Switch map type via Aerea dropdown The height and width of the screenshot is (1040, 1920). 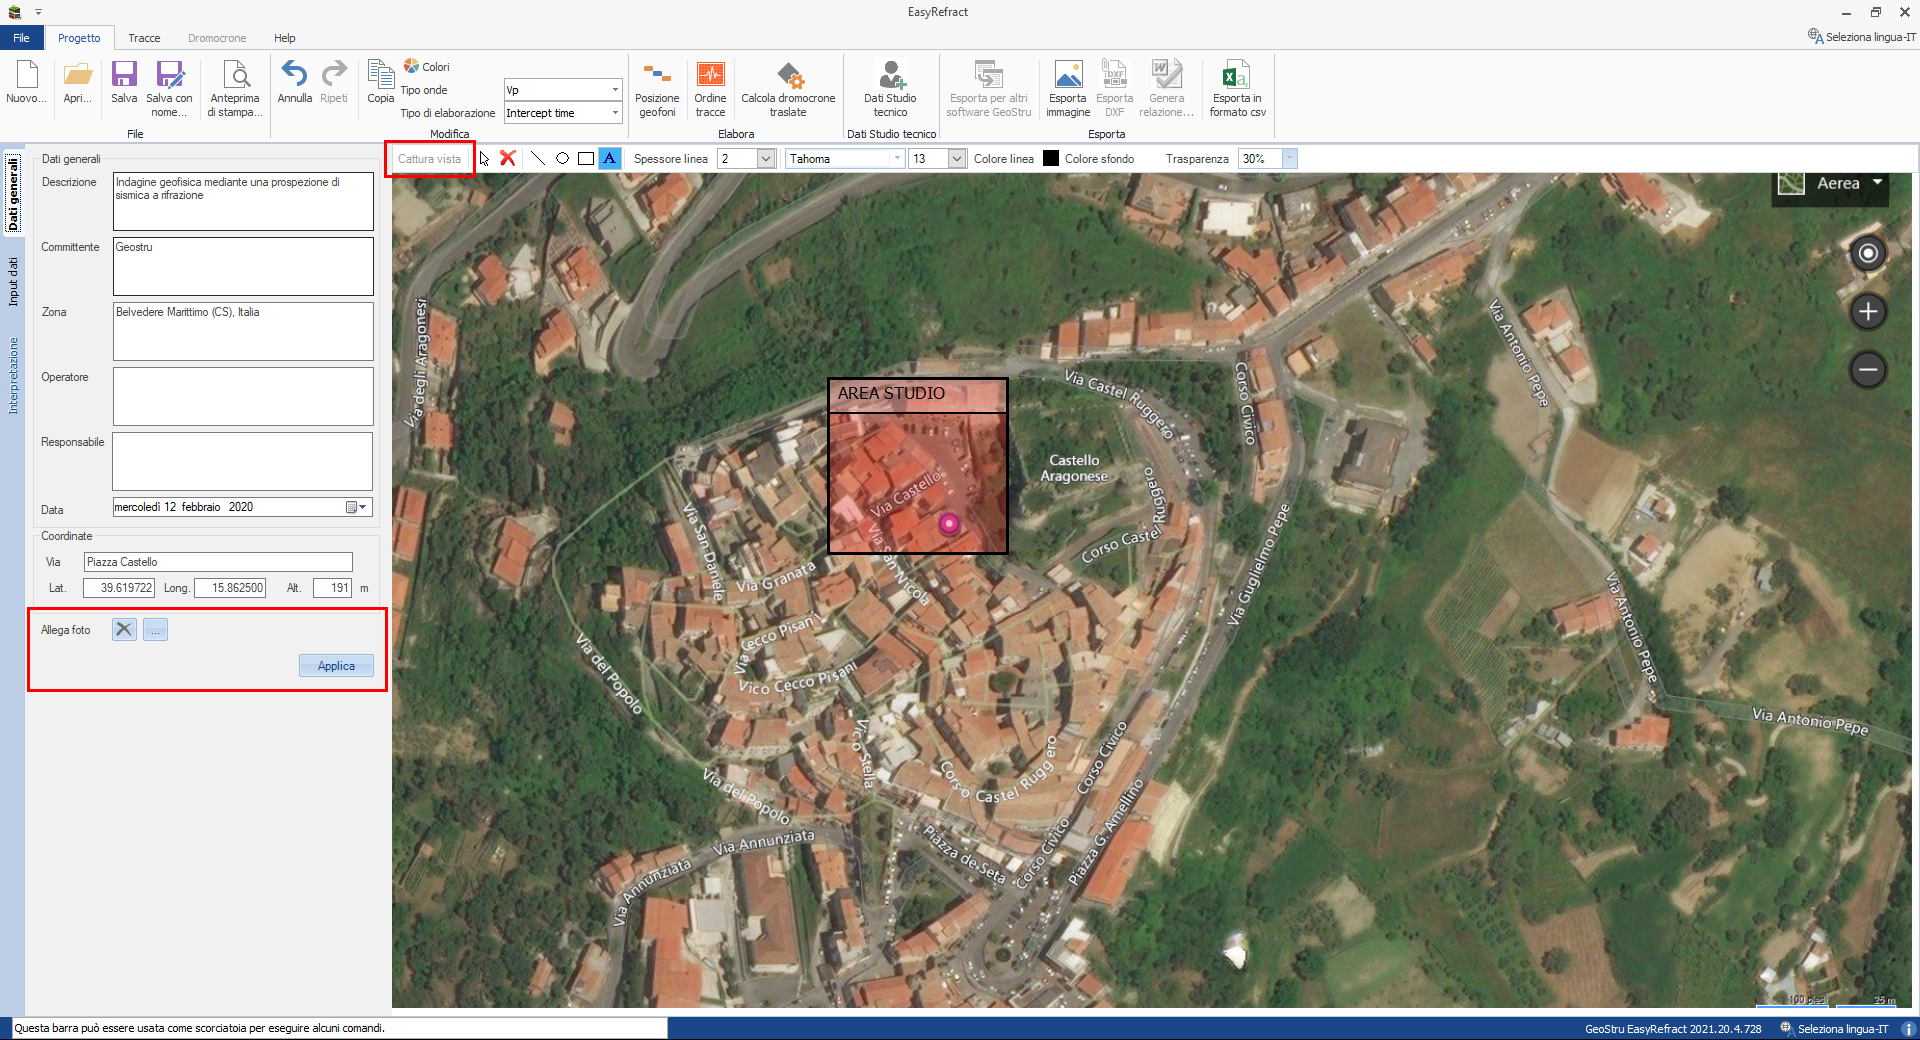coord(1830,184)
